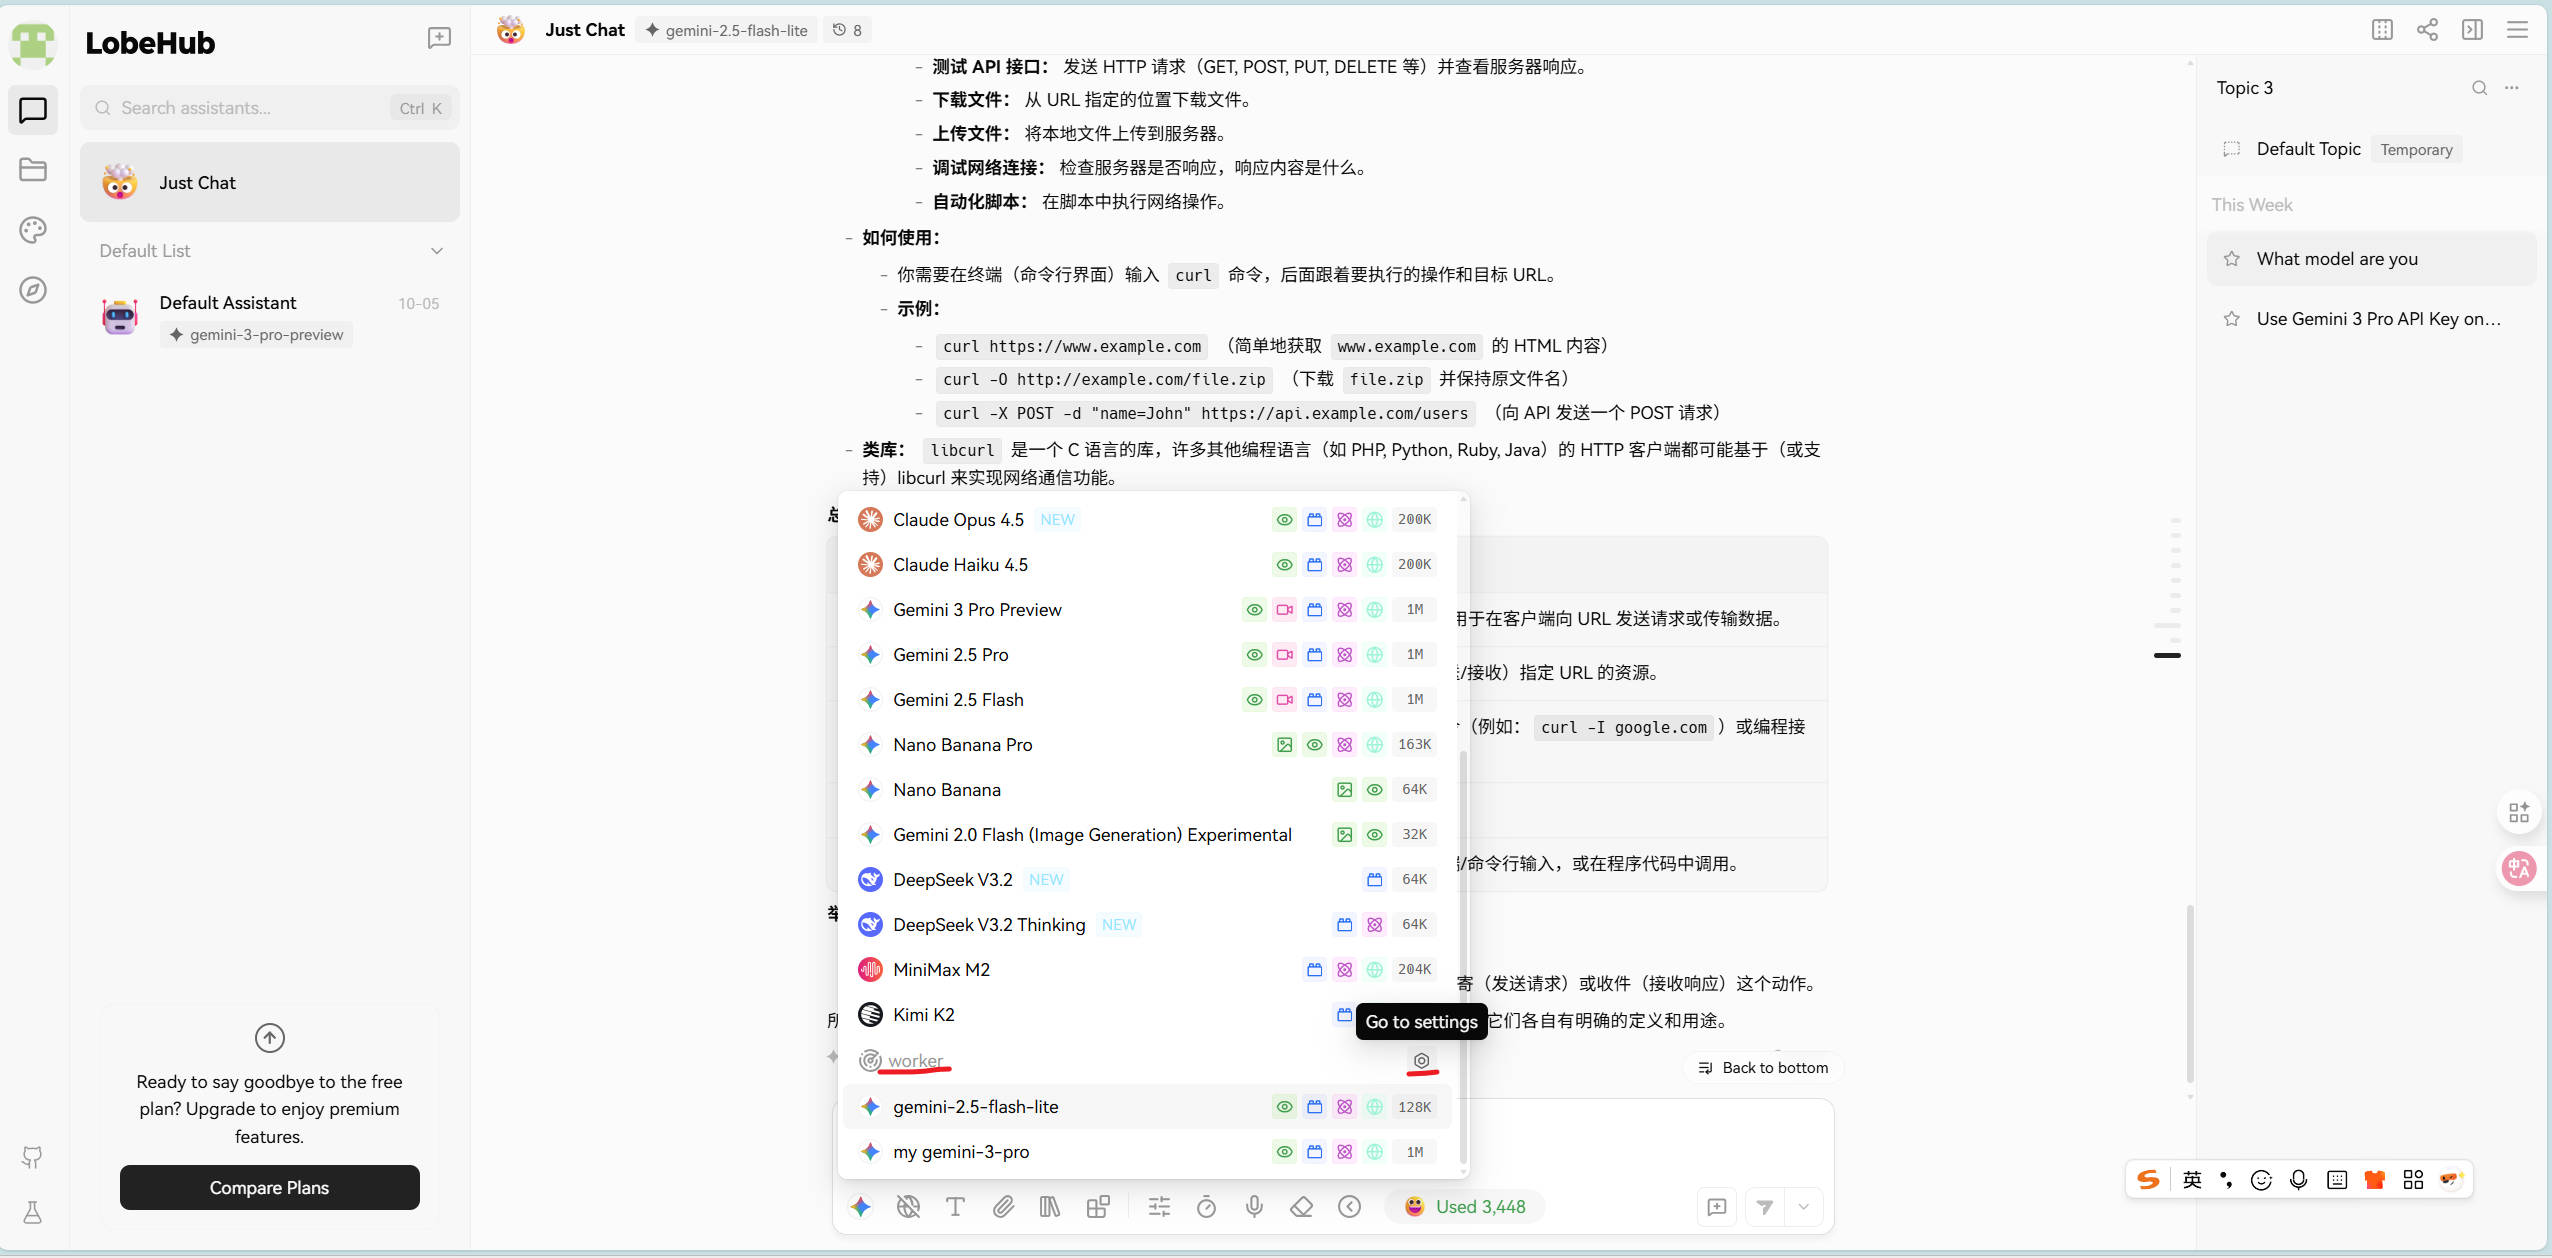Screen dimensions: 2552x1258
Task: Focus the Search assistants input field
Action: coord(250,108)
